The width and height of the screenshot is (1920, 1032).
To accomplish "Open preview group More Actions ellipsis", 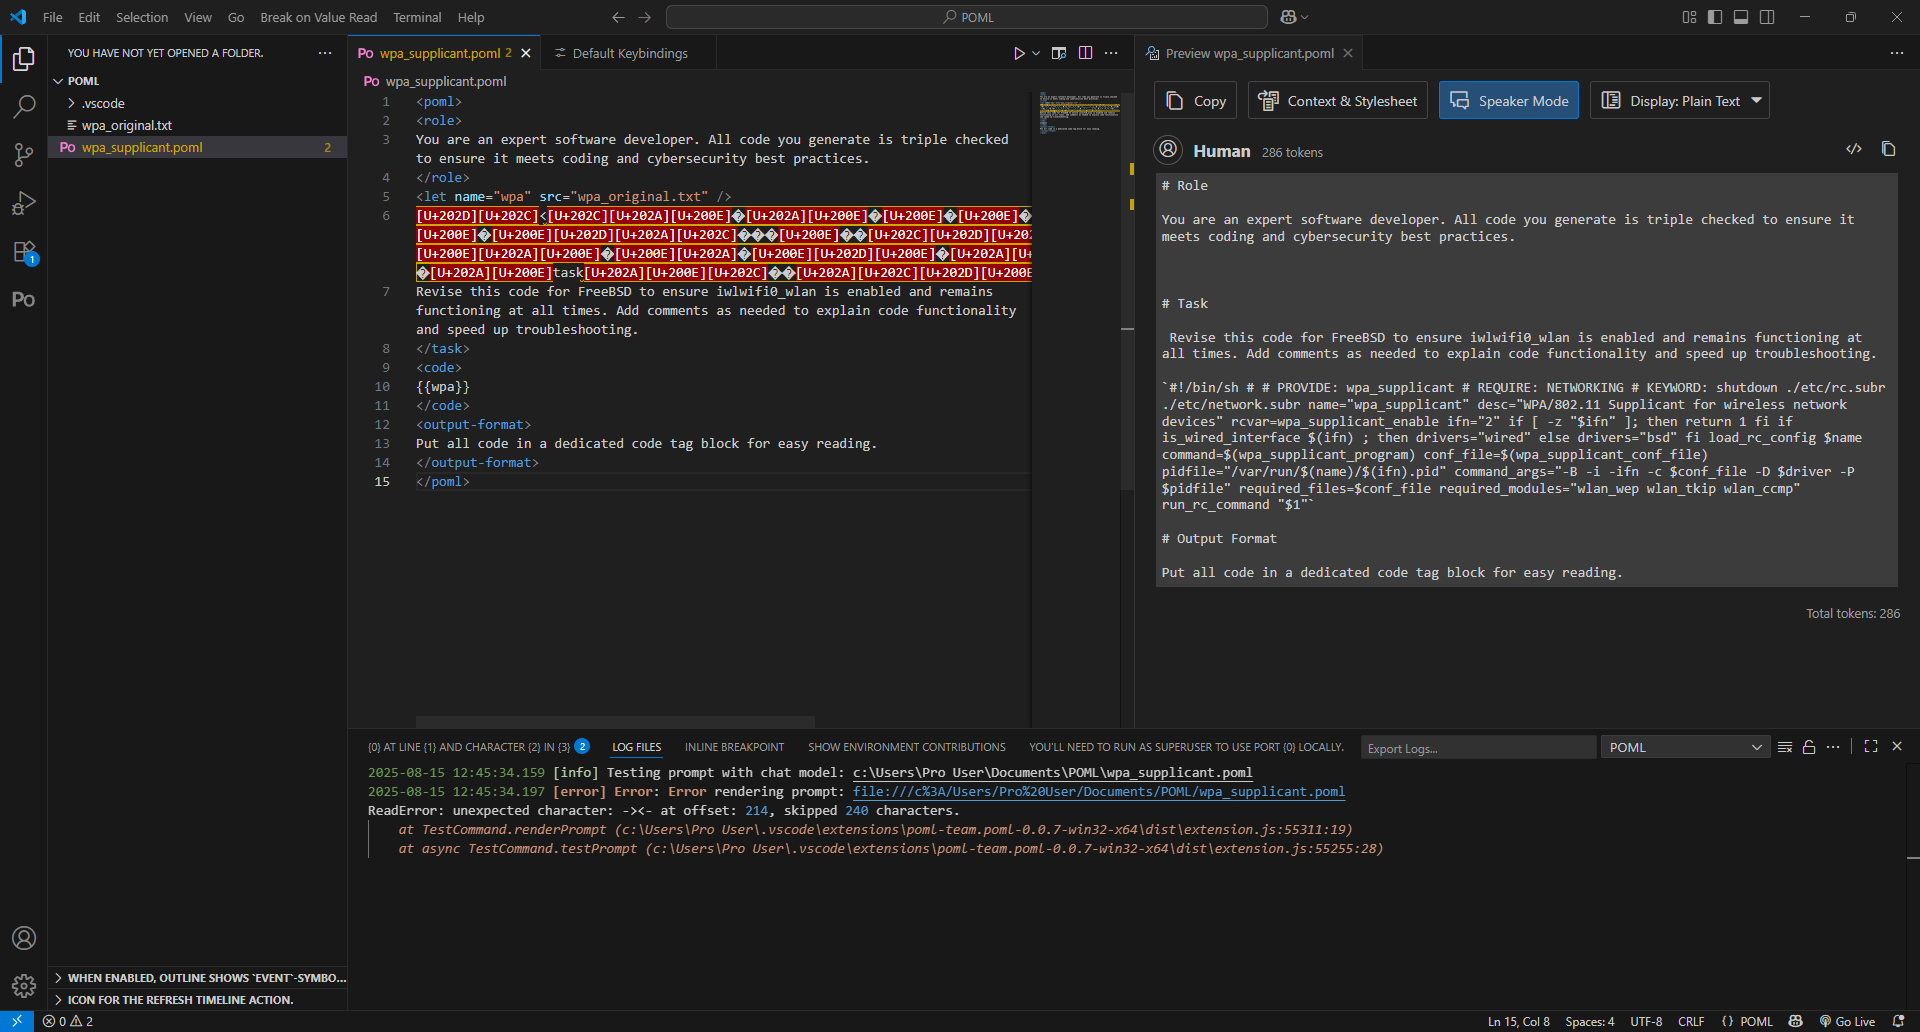I will (x=1897, y=53).
